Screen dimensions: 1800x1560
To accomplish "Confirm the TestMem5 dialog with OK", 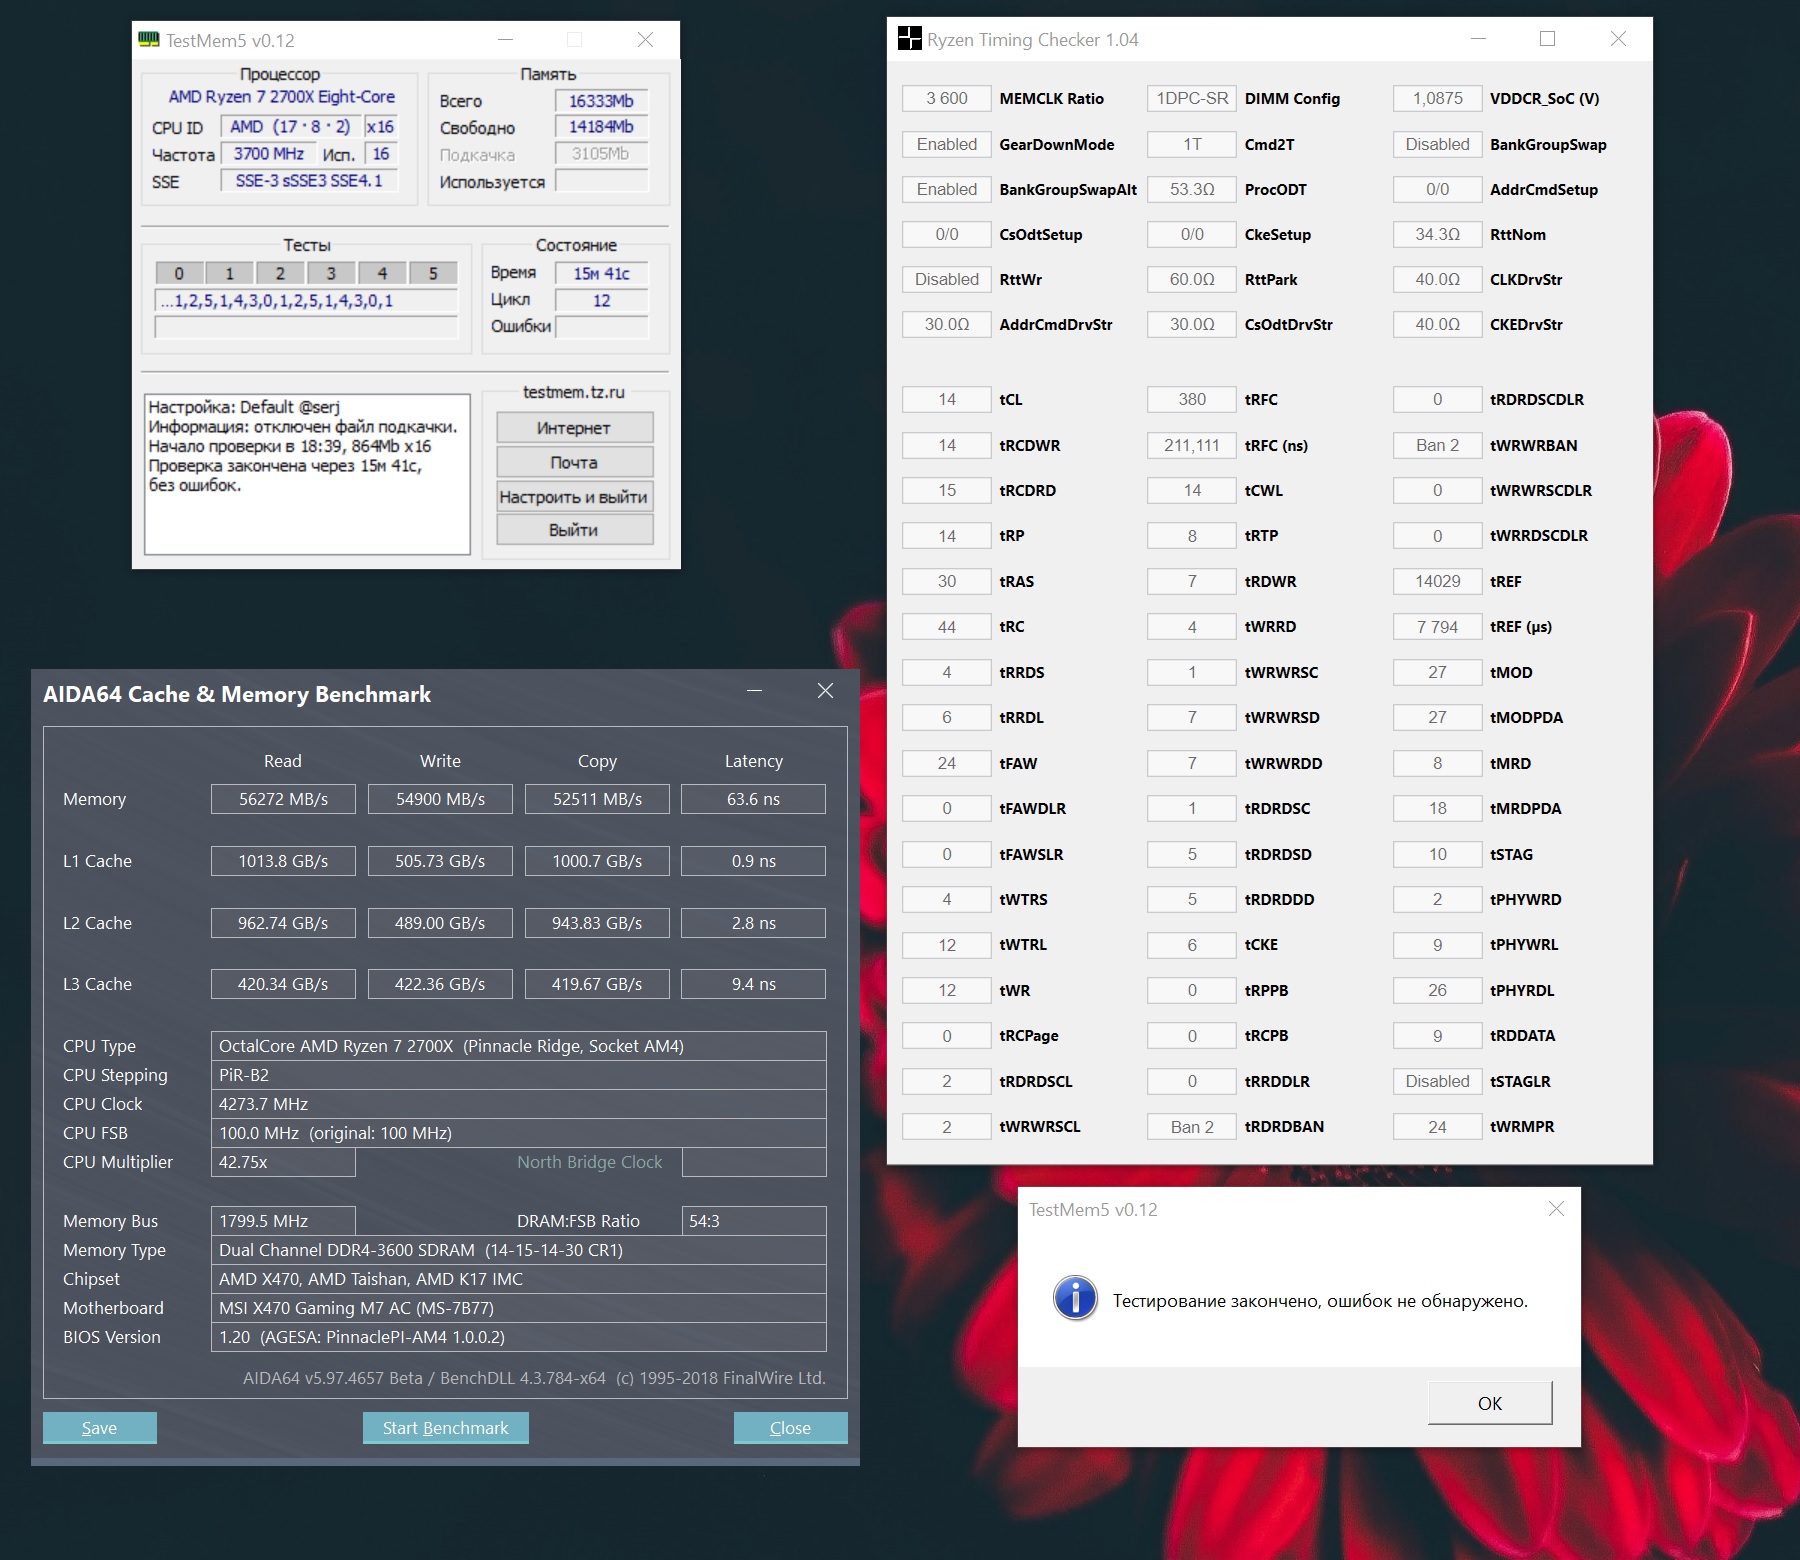I will pos(1490,1403).
